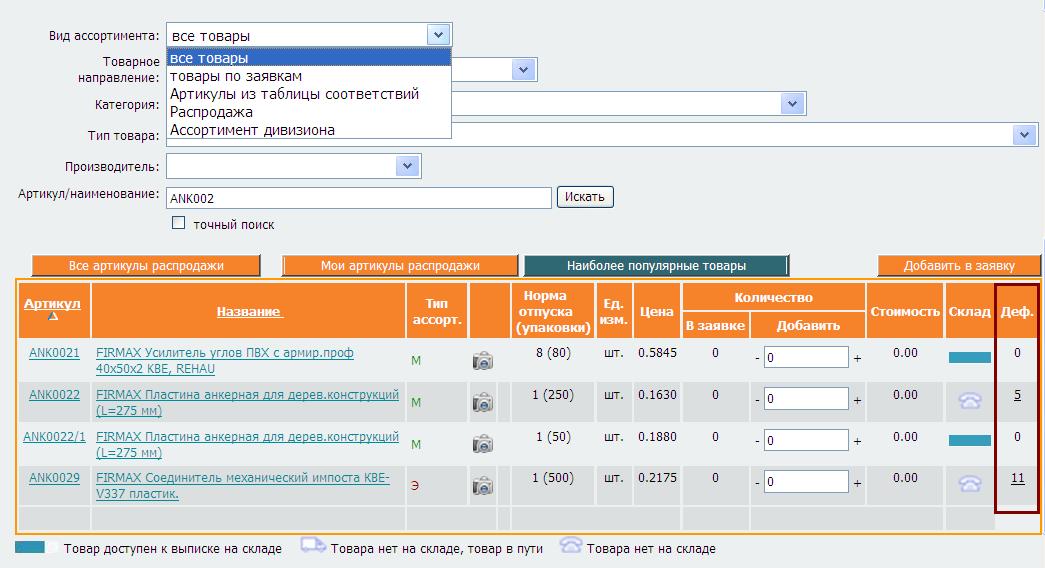The image size is (1045, 568).
Task: Click "Добавить в заявку" button
Action: pos(958,266)
